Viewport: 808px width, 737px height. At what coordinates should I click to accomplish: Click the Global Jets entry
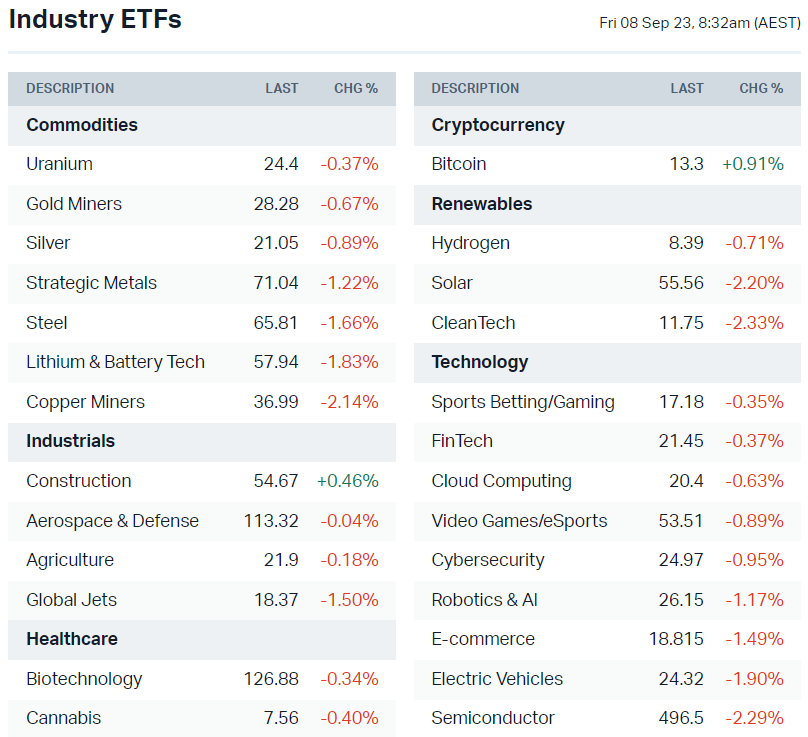point(71,600)
